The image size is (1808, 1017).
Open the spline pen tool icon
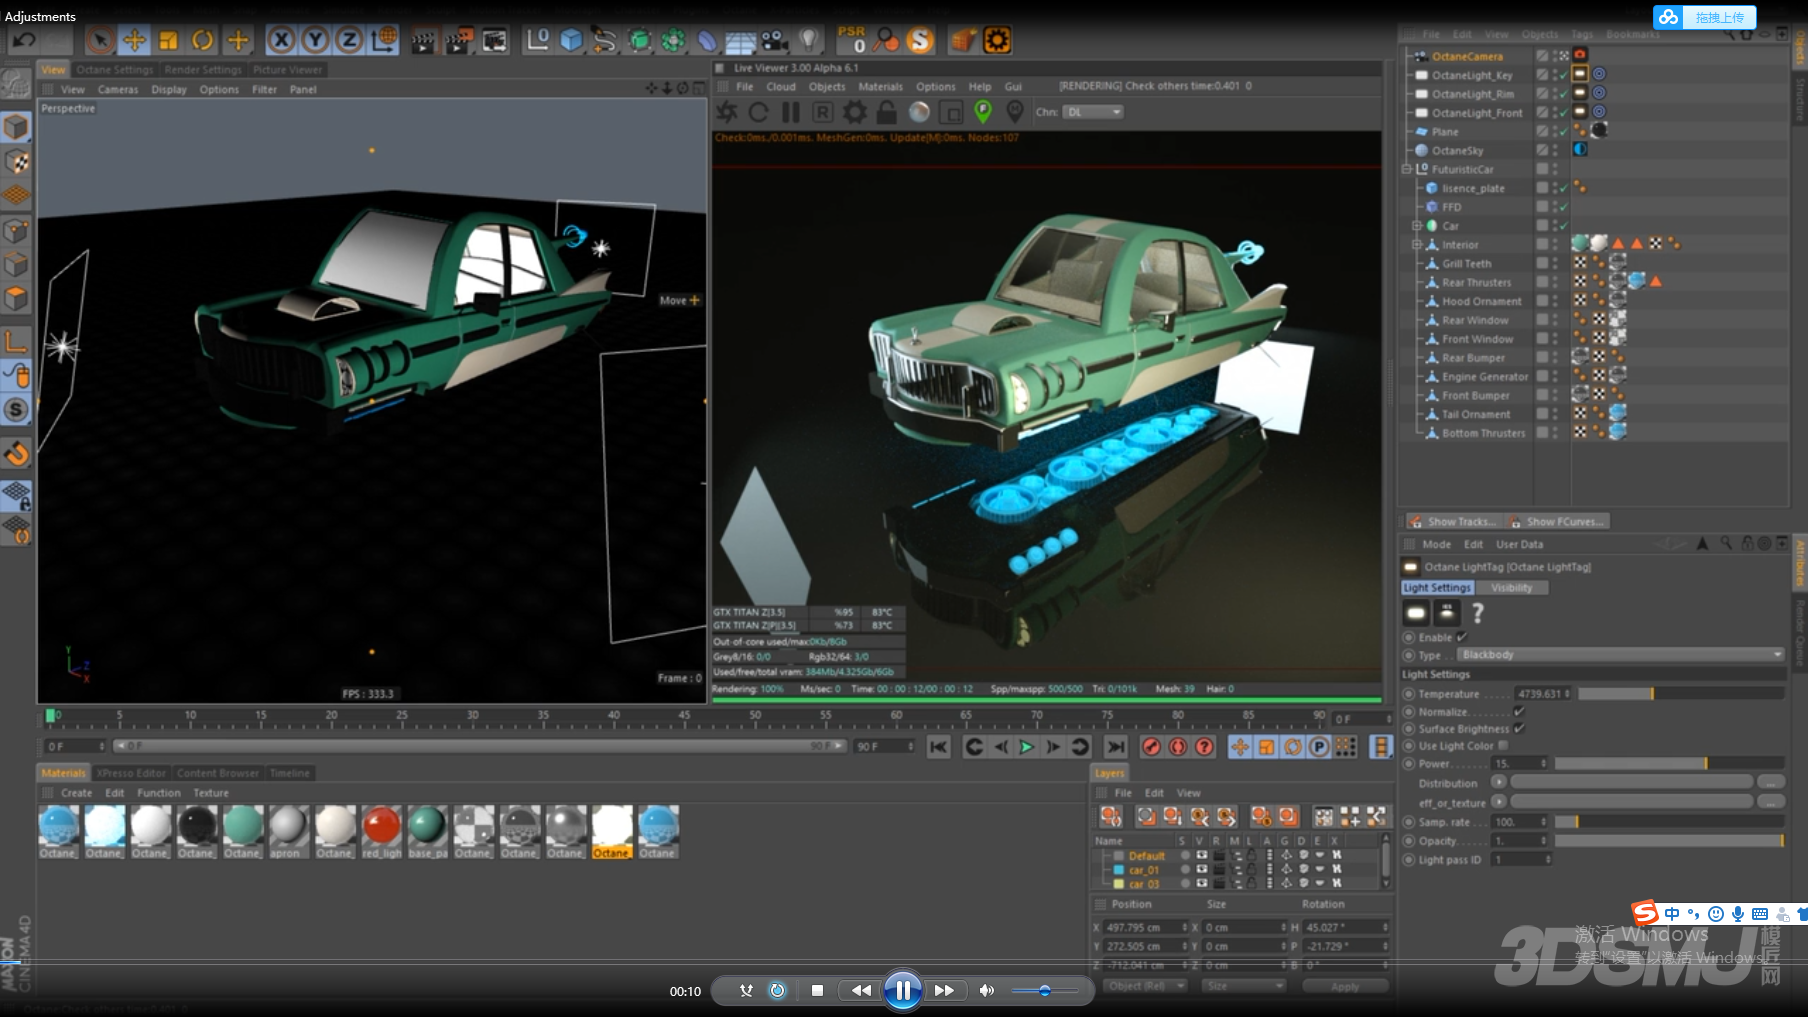tap(605, 40)
